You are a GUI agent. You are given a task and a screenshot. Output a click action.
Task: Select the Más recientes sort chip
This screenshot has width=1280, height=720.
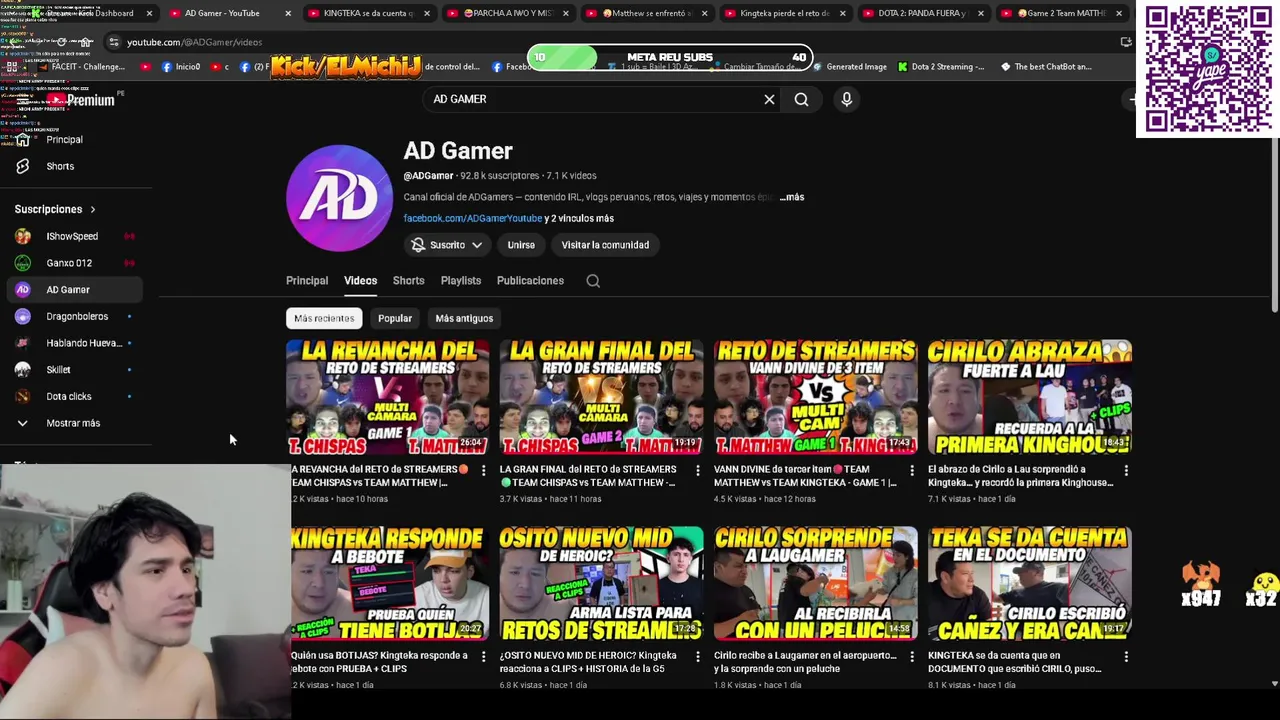pyautogui.click(x=324, y=318)
